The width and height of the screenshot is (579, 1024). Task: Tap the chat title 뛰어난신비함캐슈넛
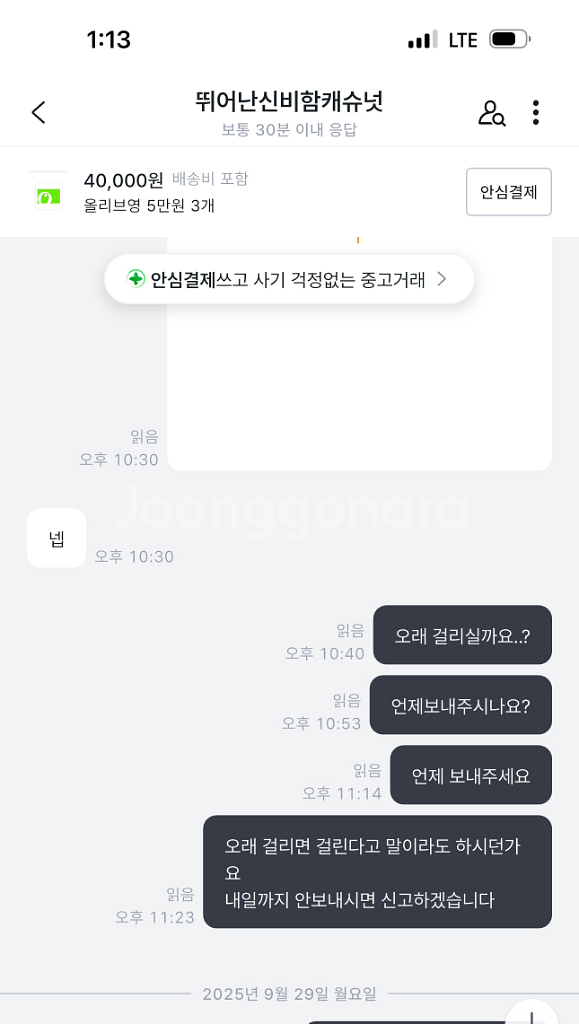point(289,100)
